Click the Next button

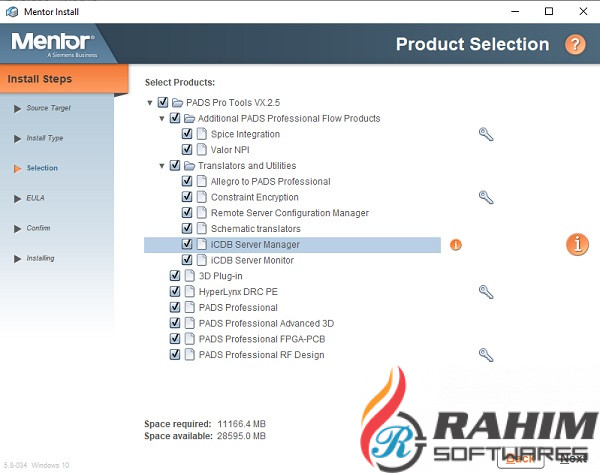click(x=573, y=458)
